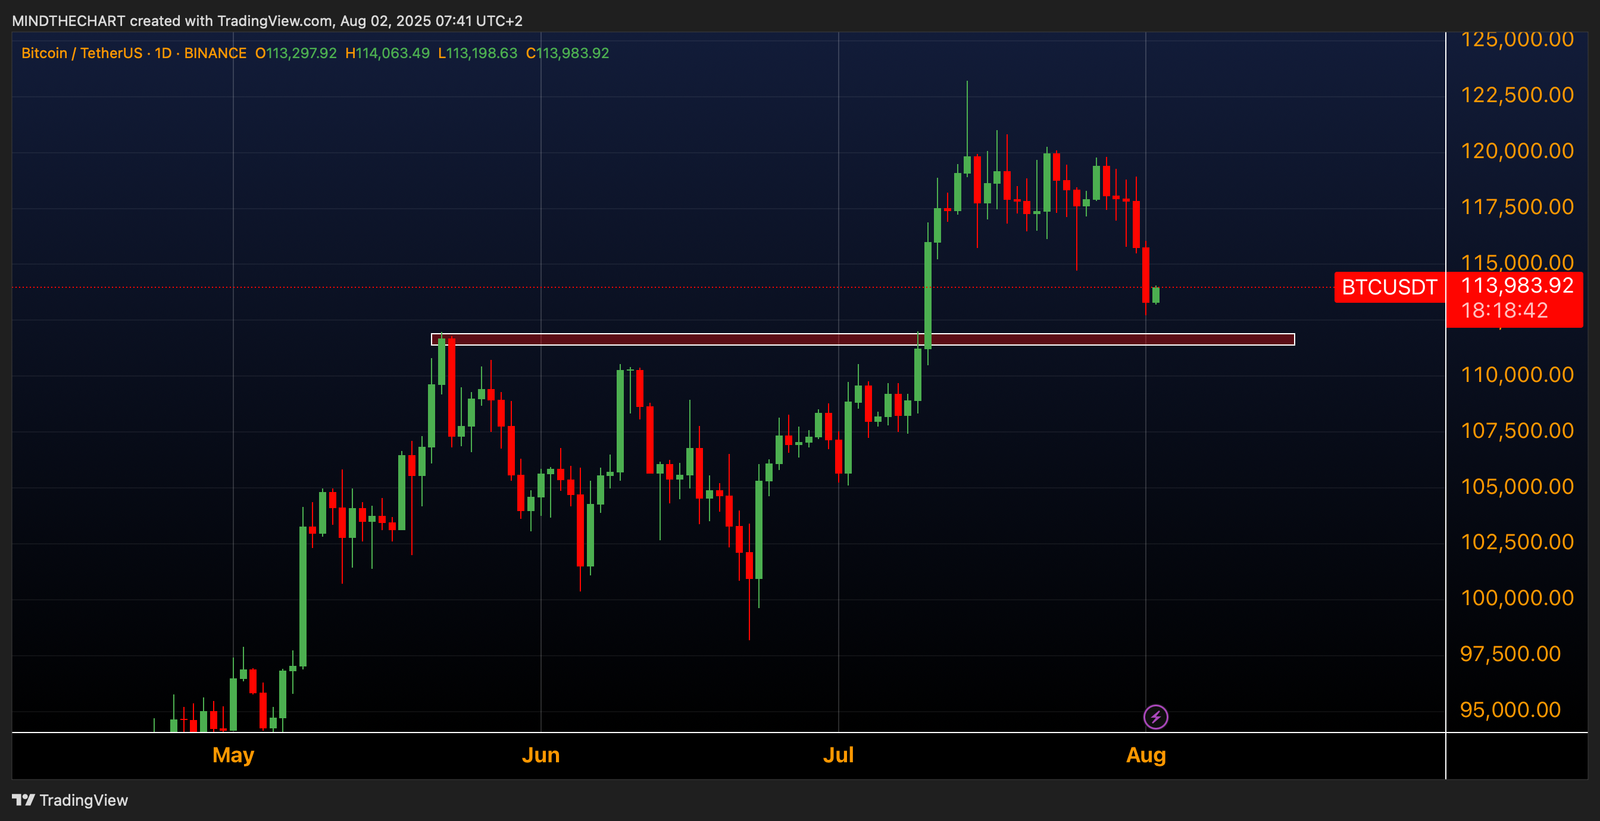Click the 117,500.00 price axis label
The height and width of the screenshot is (821, 1600).
click(x=1517, y=207)
